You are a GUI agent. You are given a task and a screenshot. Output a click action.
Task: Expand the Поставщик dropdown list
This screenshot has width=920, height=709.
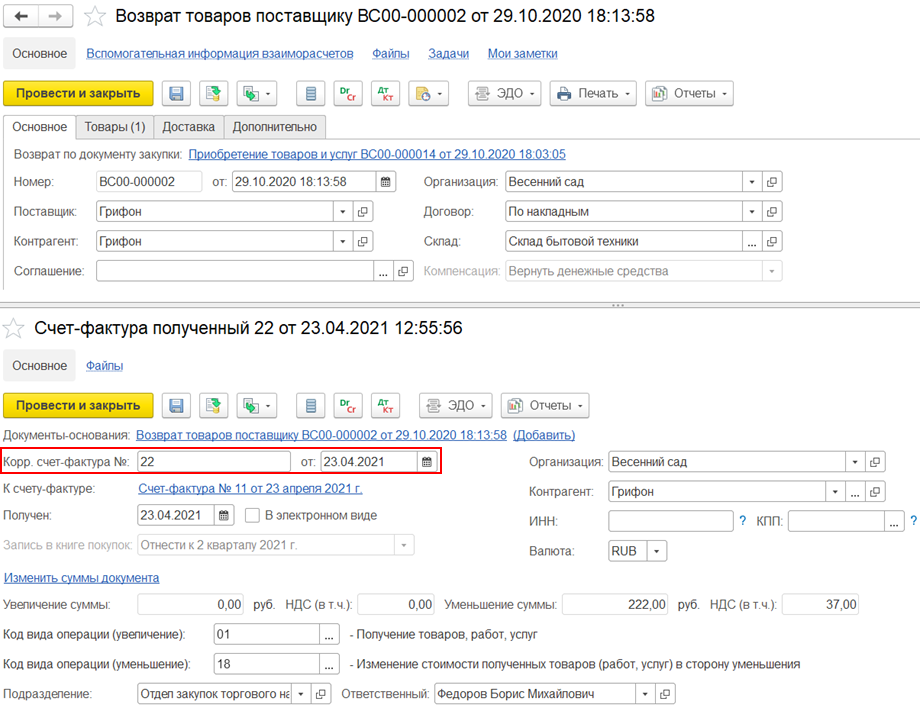[343, 212]
